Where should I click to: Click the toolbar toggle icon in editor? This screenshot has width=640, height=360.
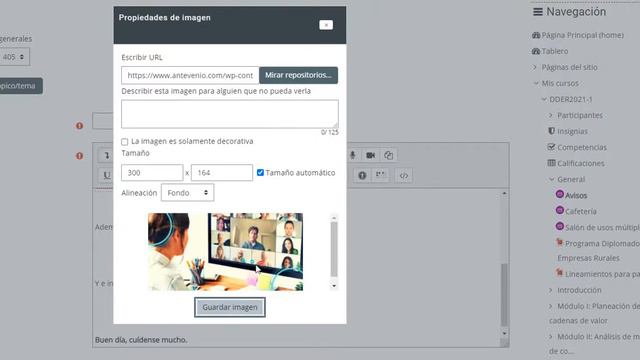point(107,155)
